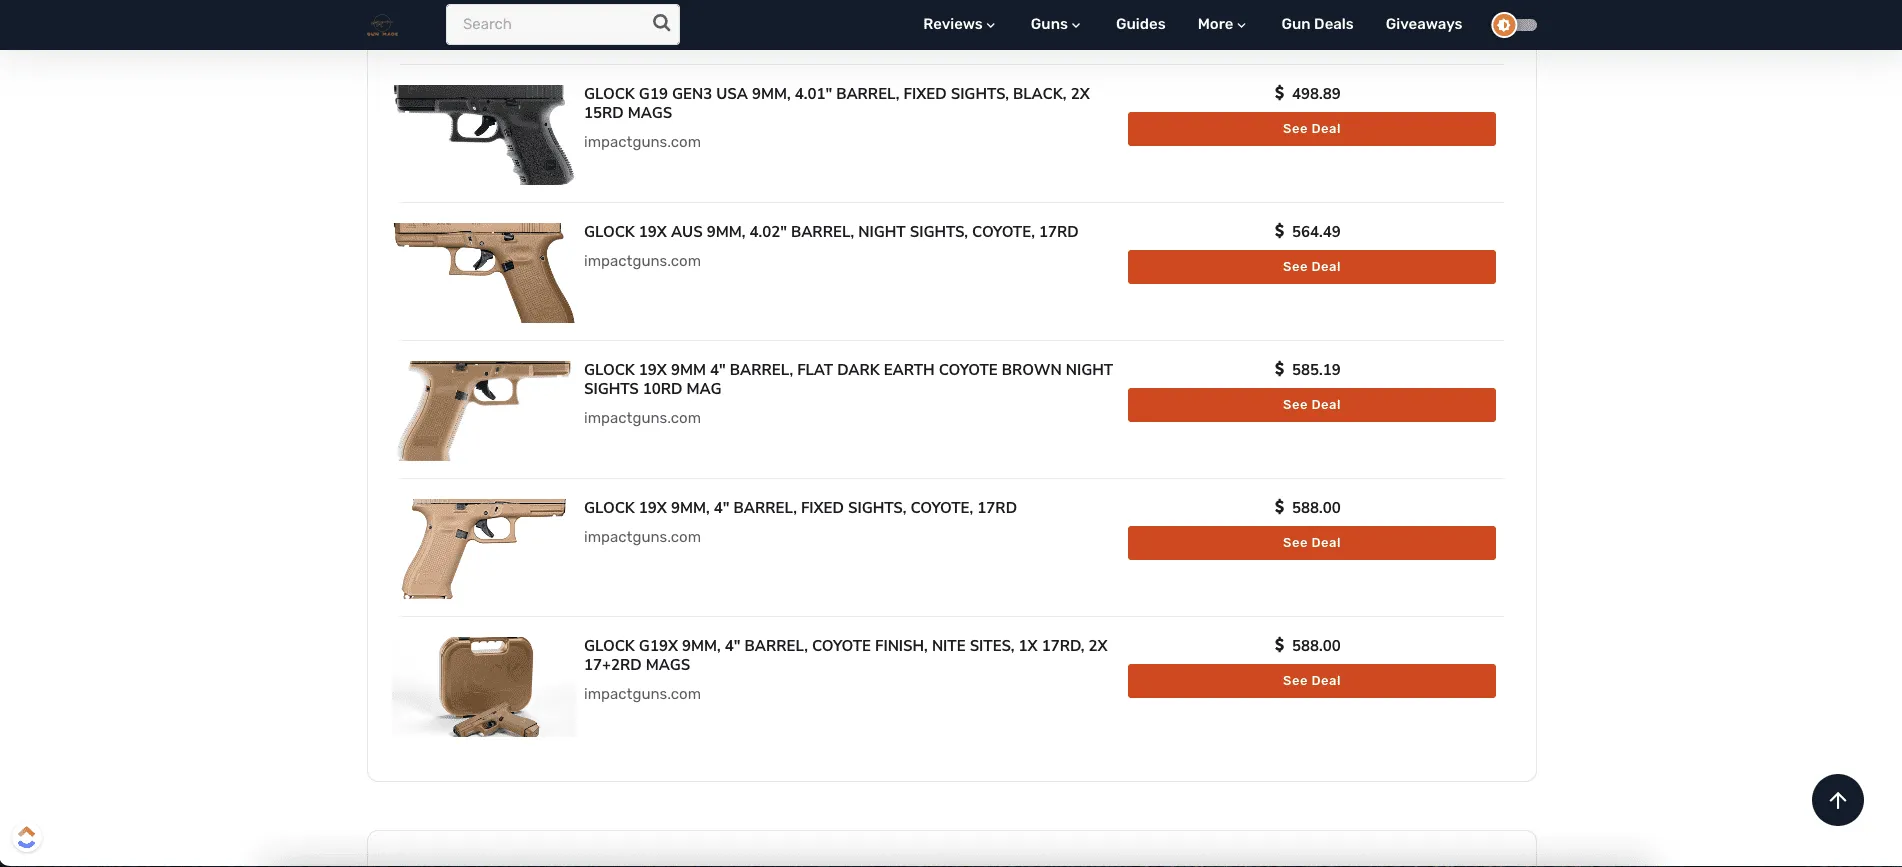The width and height of the screenshot is (1902, 867).
Task: See Deal for Glock 19X at $585.19
Action: (1312, 405)
